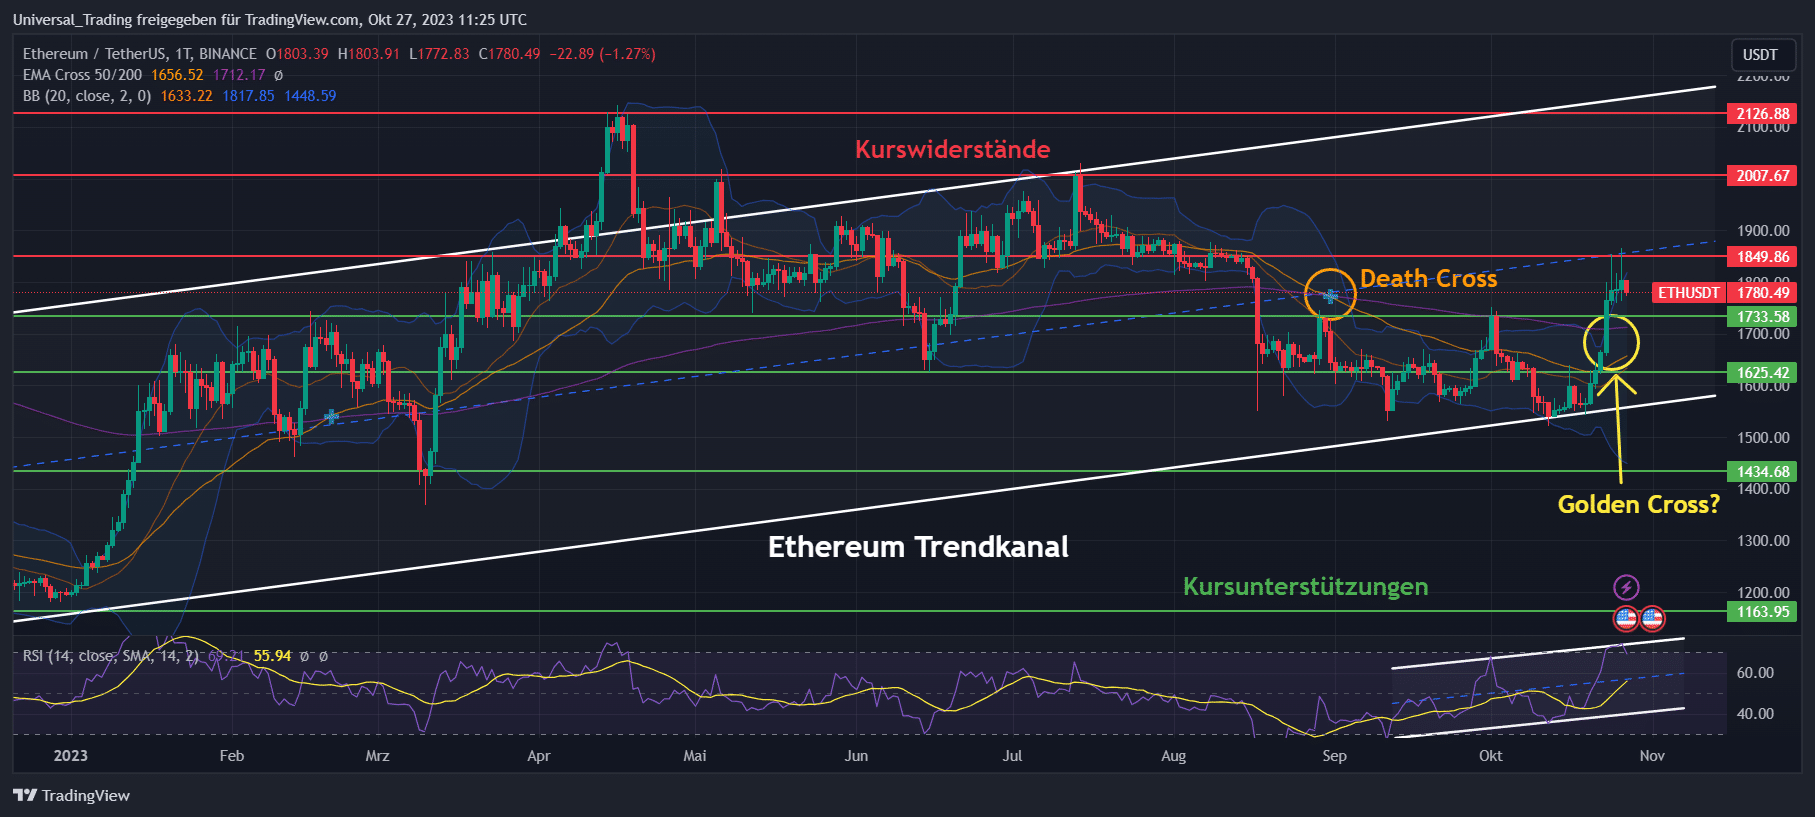Click the RSI SMA value 55.94

(x=272, y=656)
